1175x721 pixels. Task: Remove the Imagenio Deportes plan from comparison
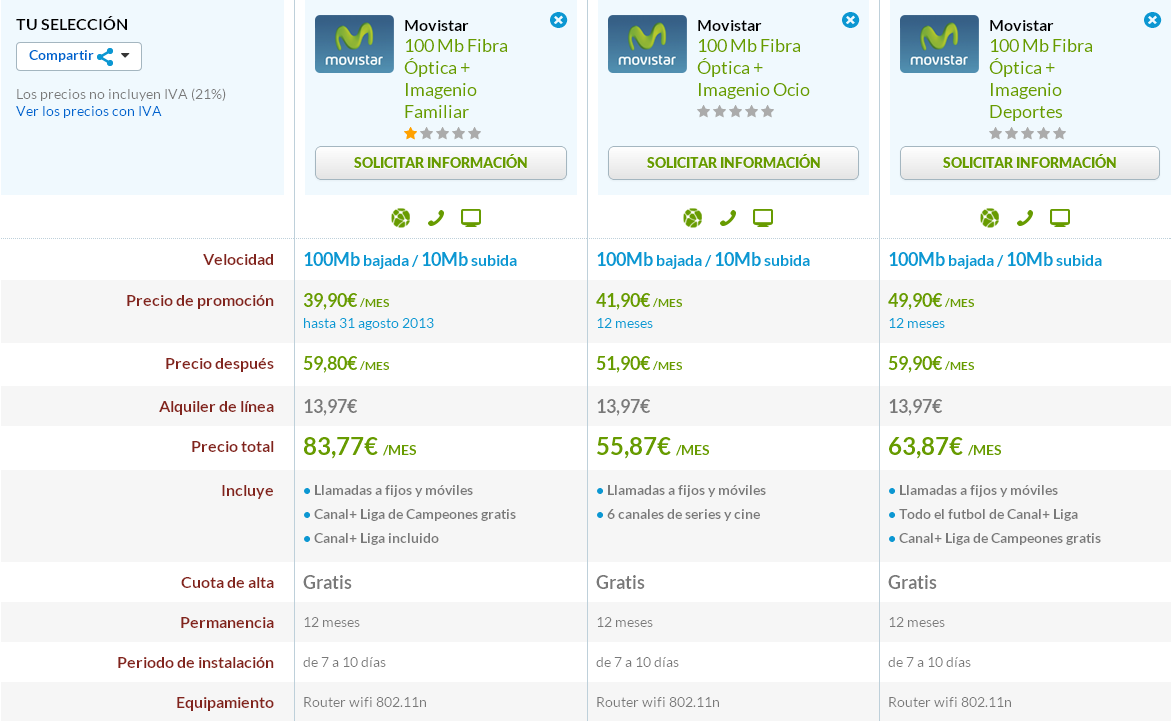[1153, 20]
